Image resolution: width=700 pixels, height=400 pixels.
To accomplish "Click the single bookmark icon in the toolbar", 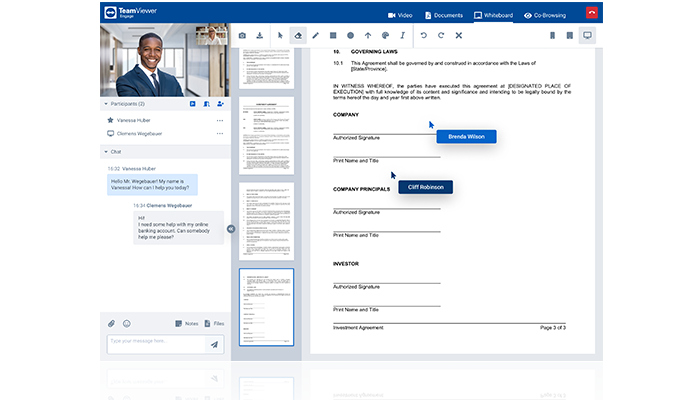I will (x=552, y=35).
